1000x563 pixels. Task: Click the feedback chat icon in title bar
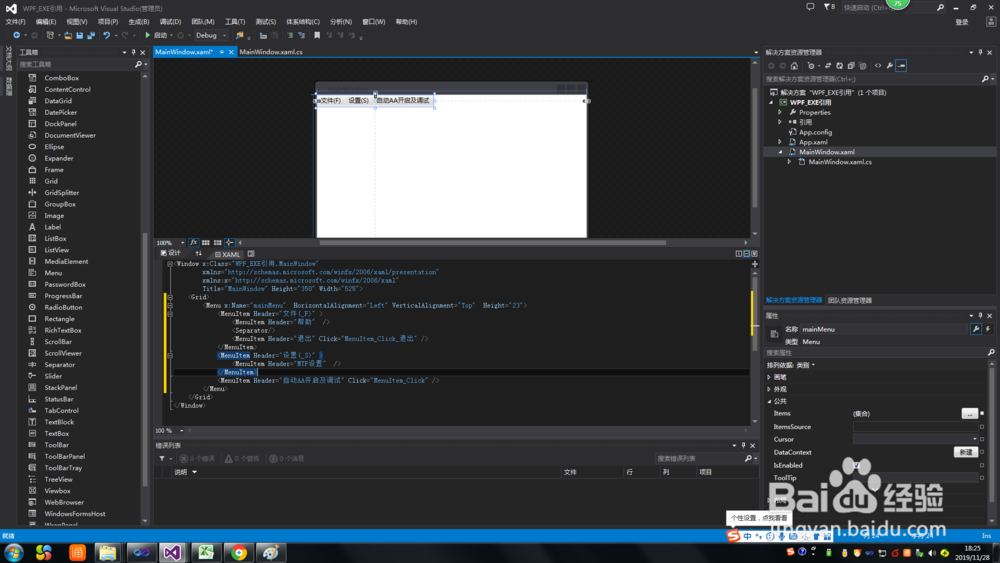coord(810,7)
